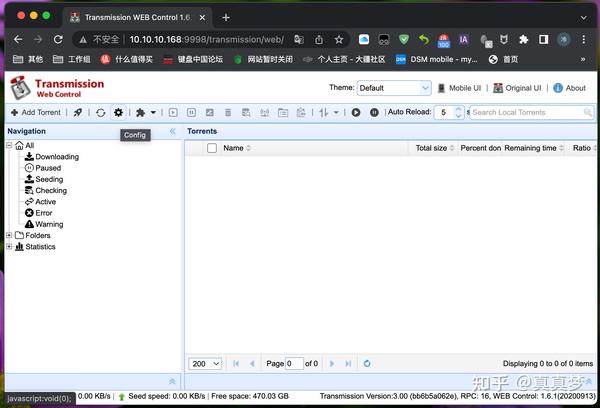Select Checking in navigation tree
The height and width of the screenshot is (408, 600).
click(51, 190)
